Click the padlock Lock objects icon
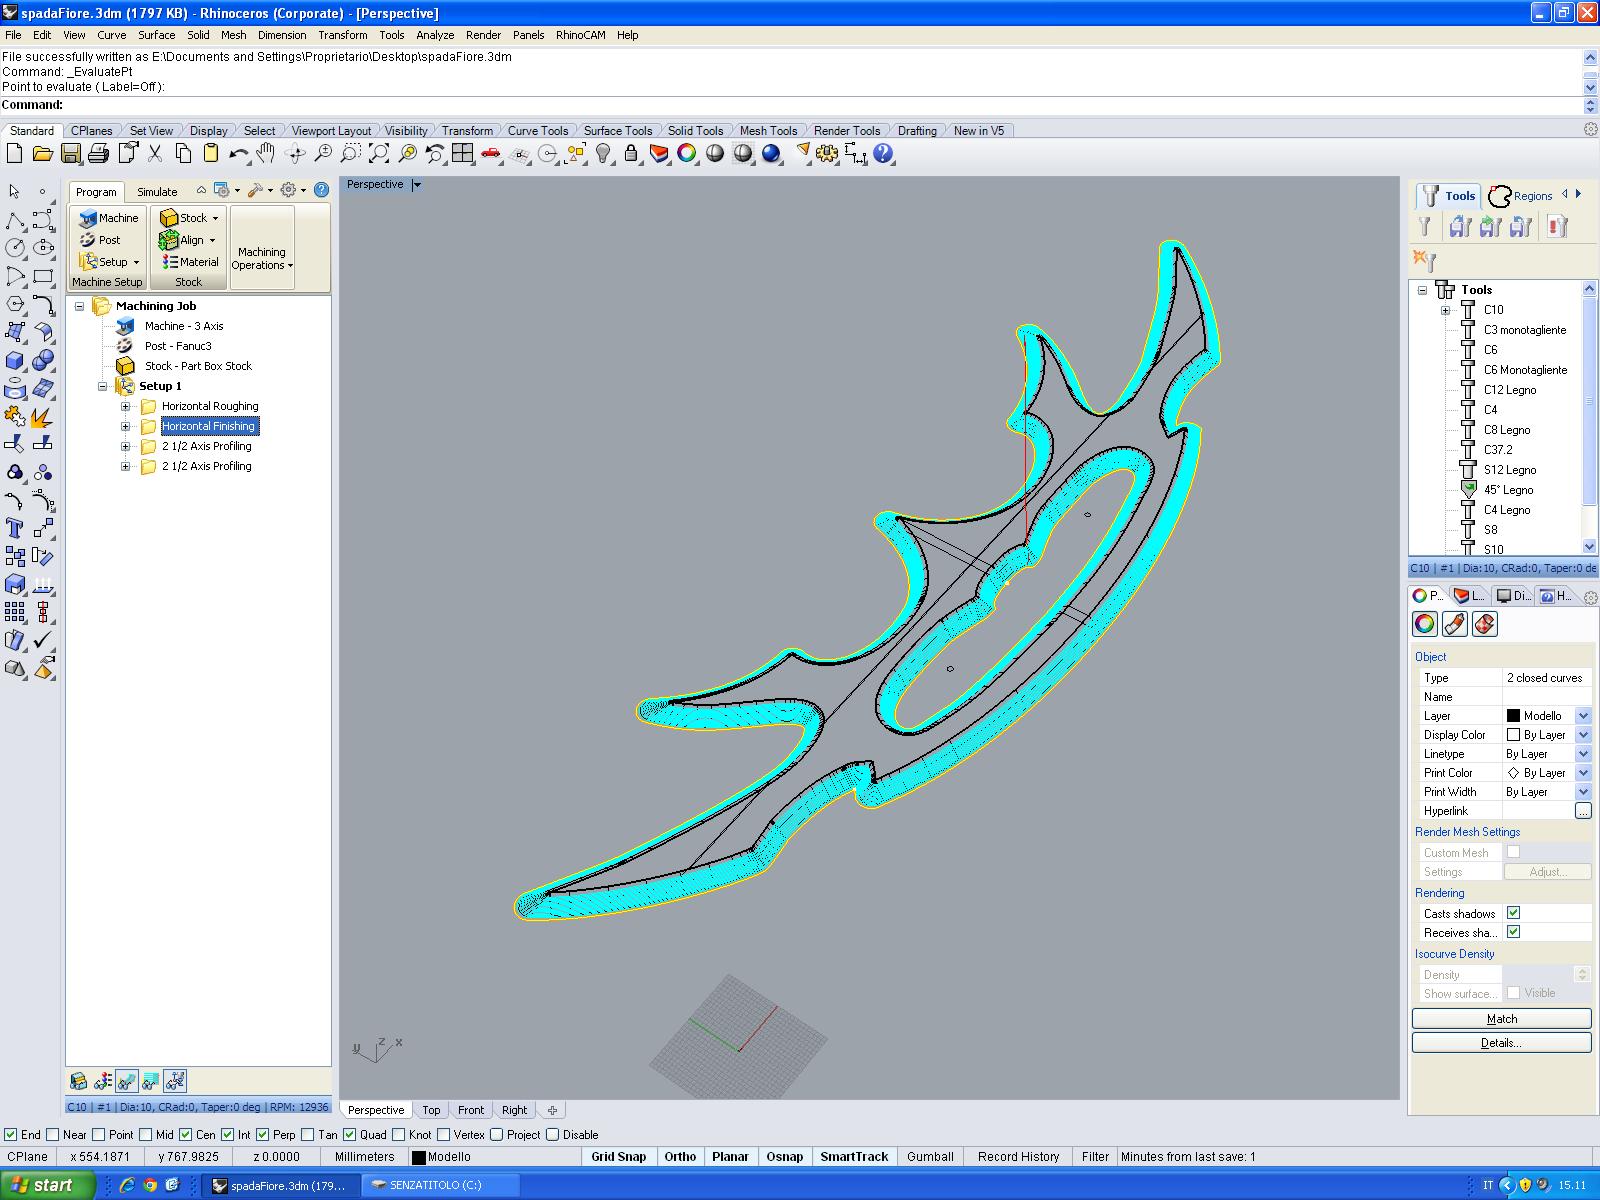 point(631,153)
